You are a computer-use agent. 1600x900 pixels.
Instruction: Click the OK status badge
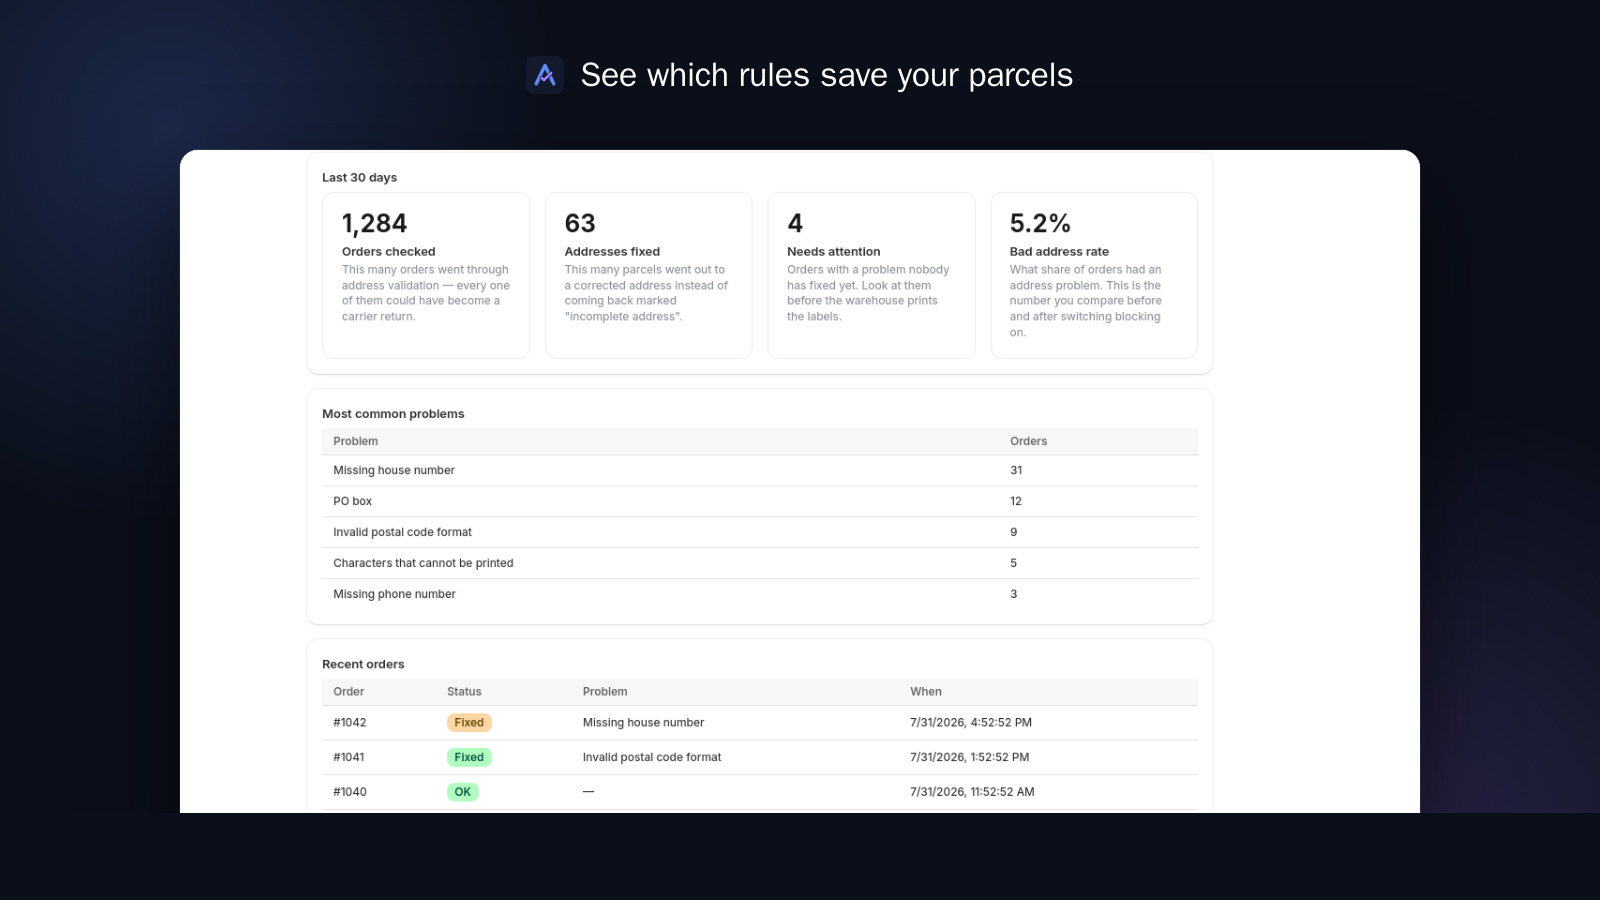(x=463, y=792)
